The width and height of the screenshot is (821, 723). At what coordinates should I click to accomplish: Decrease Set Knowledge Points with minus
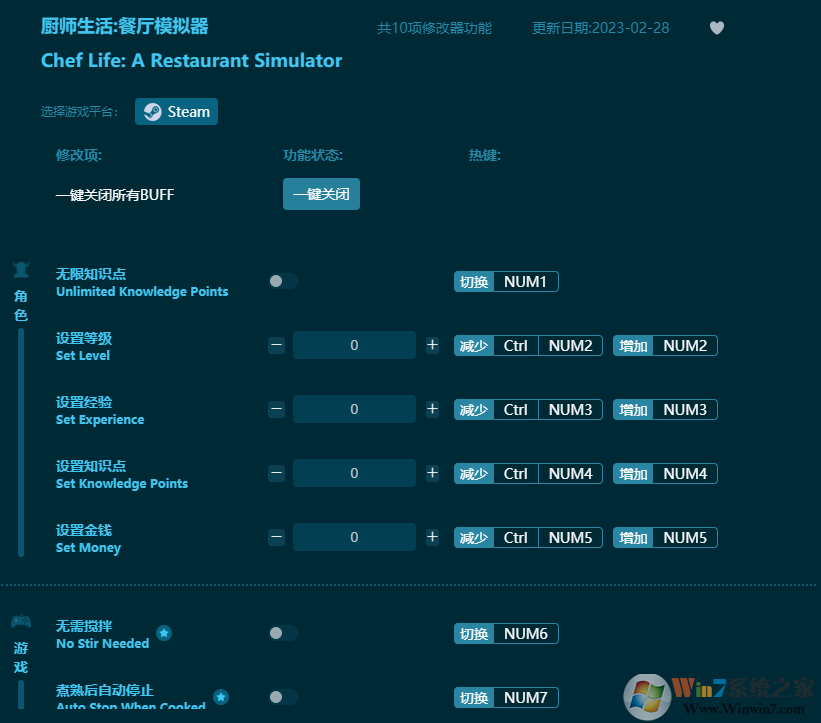point(276,473)
